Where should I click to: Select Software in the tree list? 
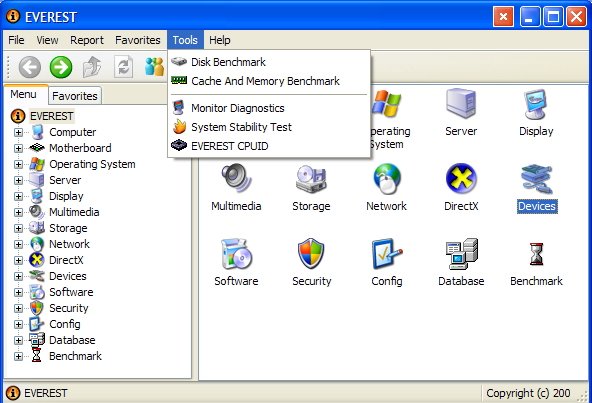(71, 292)
